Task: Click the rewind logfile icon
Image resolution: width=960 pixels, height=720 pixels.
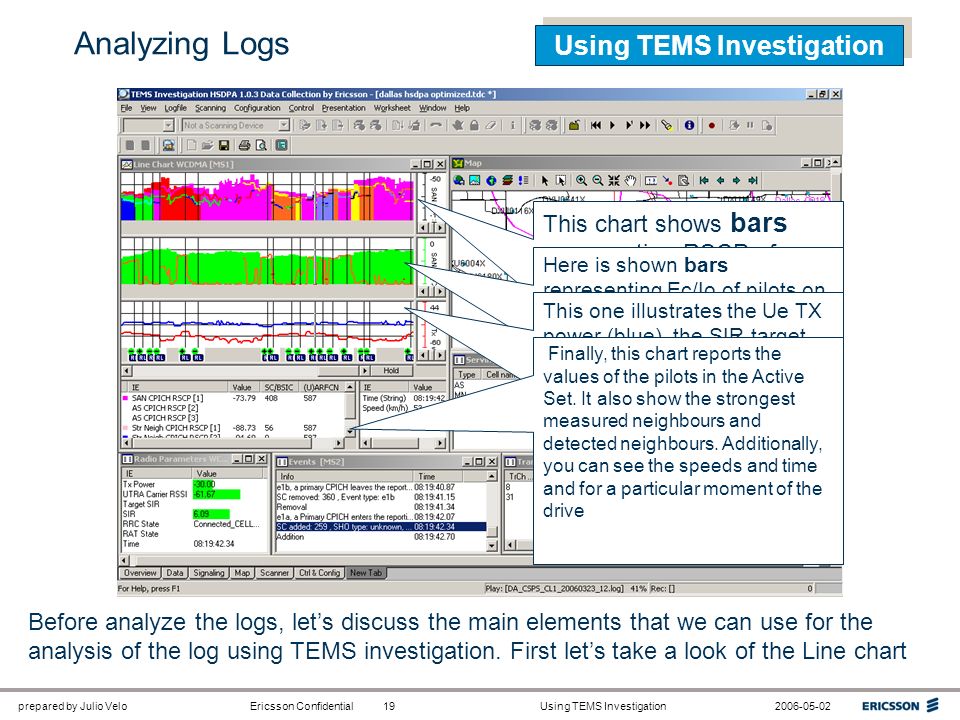Action: (x=596, y=126)
